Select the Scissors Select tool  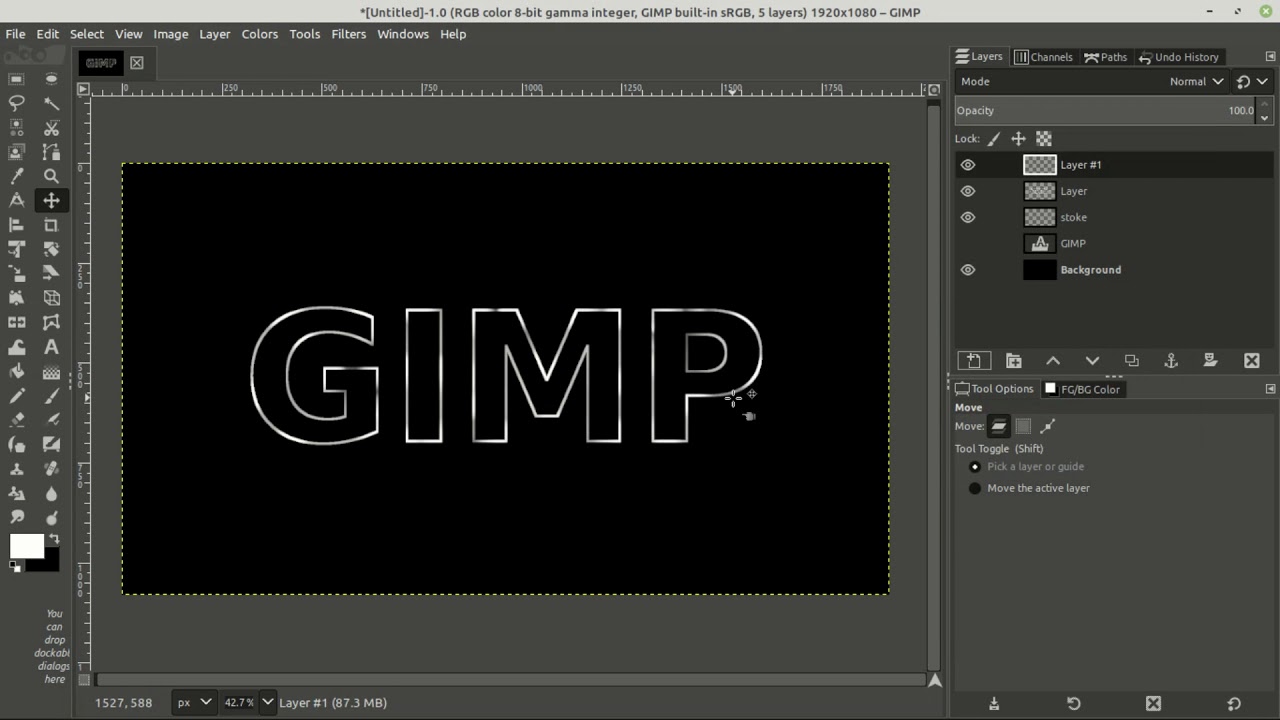[51, 127]
